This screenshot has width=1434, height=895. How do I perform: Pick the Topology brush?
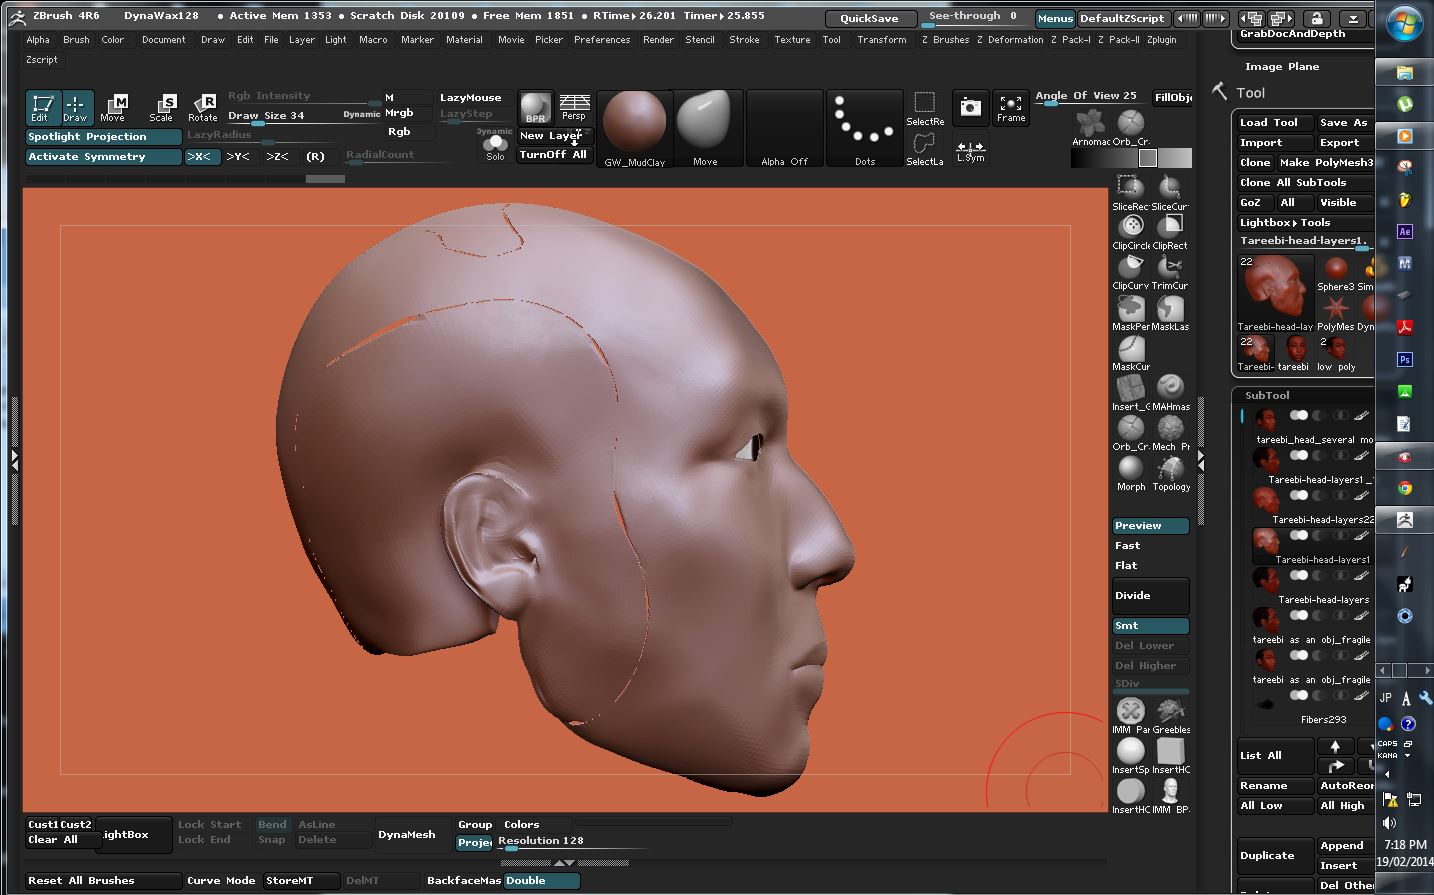tap(1170, 472)
